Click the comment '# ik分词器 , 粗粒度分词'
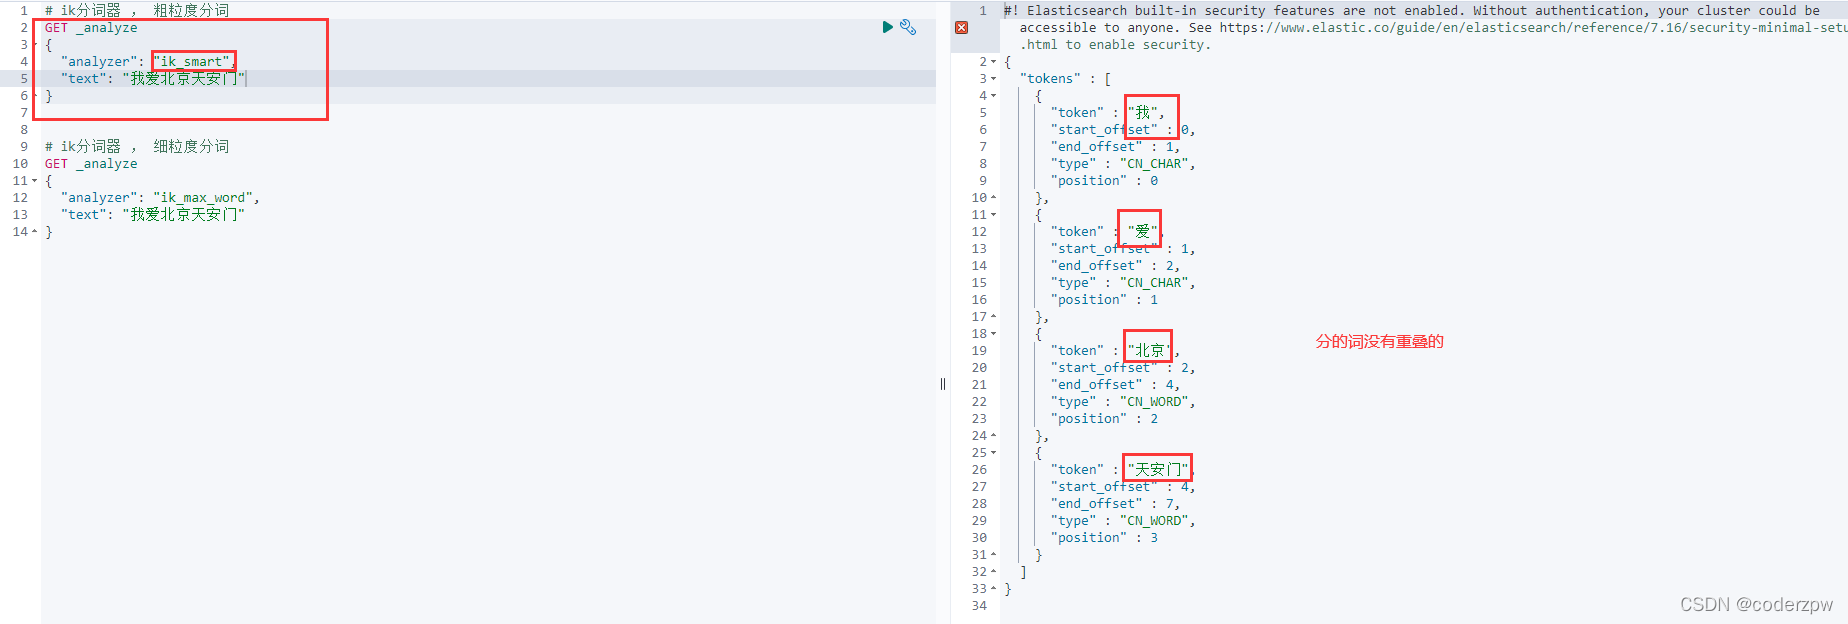This screenshot has width=1848, height=624. (137, 11)
